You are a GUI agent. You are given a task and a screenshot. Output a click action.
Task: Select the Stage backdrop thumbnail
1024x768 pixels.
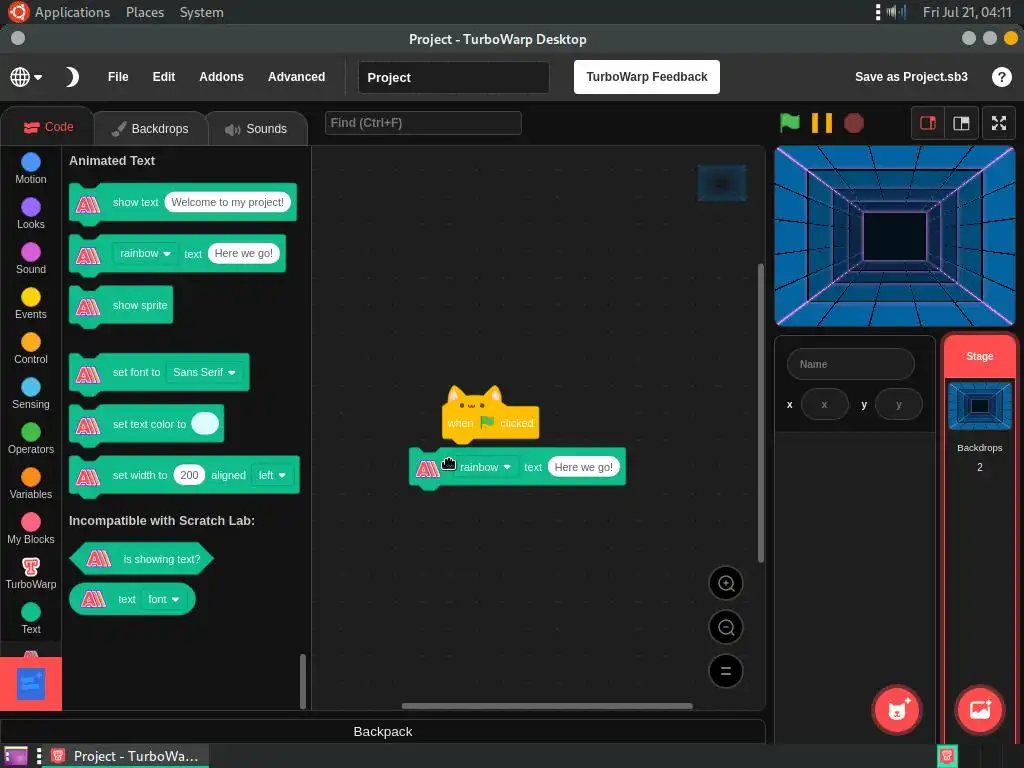980,406
